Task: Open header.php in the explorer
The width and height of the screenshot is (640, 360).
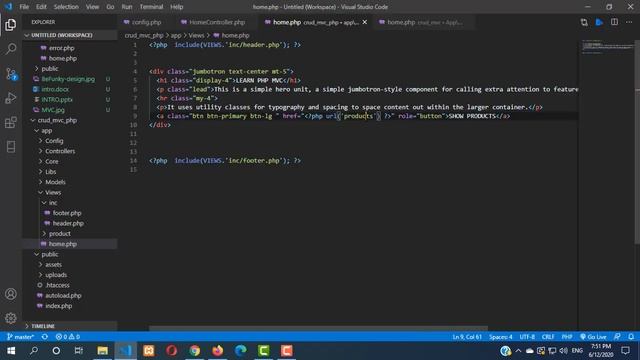Action: 68,223
